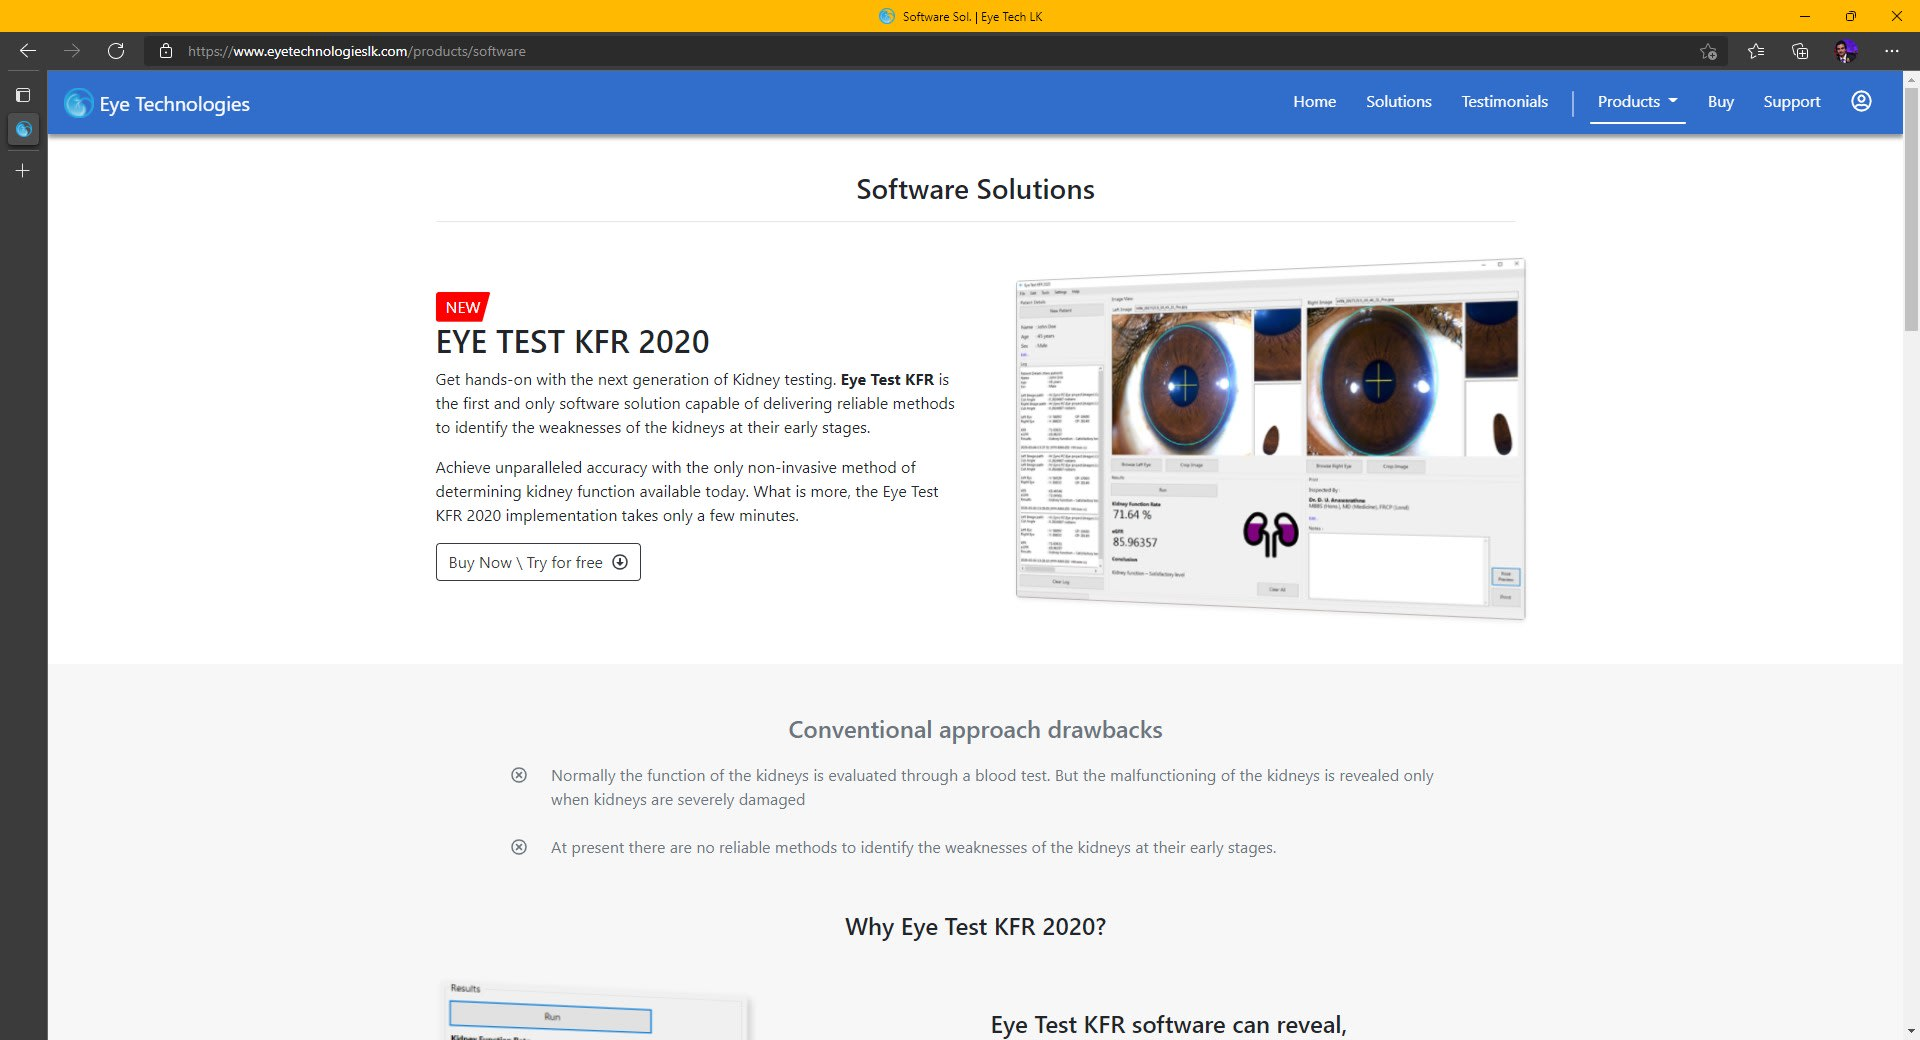This screenshot has height=1040, width=1920.
Task: Open browser Settings and more menu
Action: (1892, 51)
